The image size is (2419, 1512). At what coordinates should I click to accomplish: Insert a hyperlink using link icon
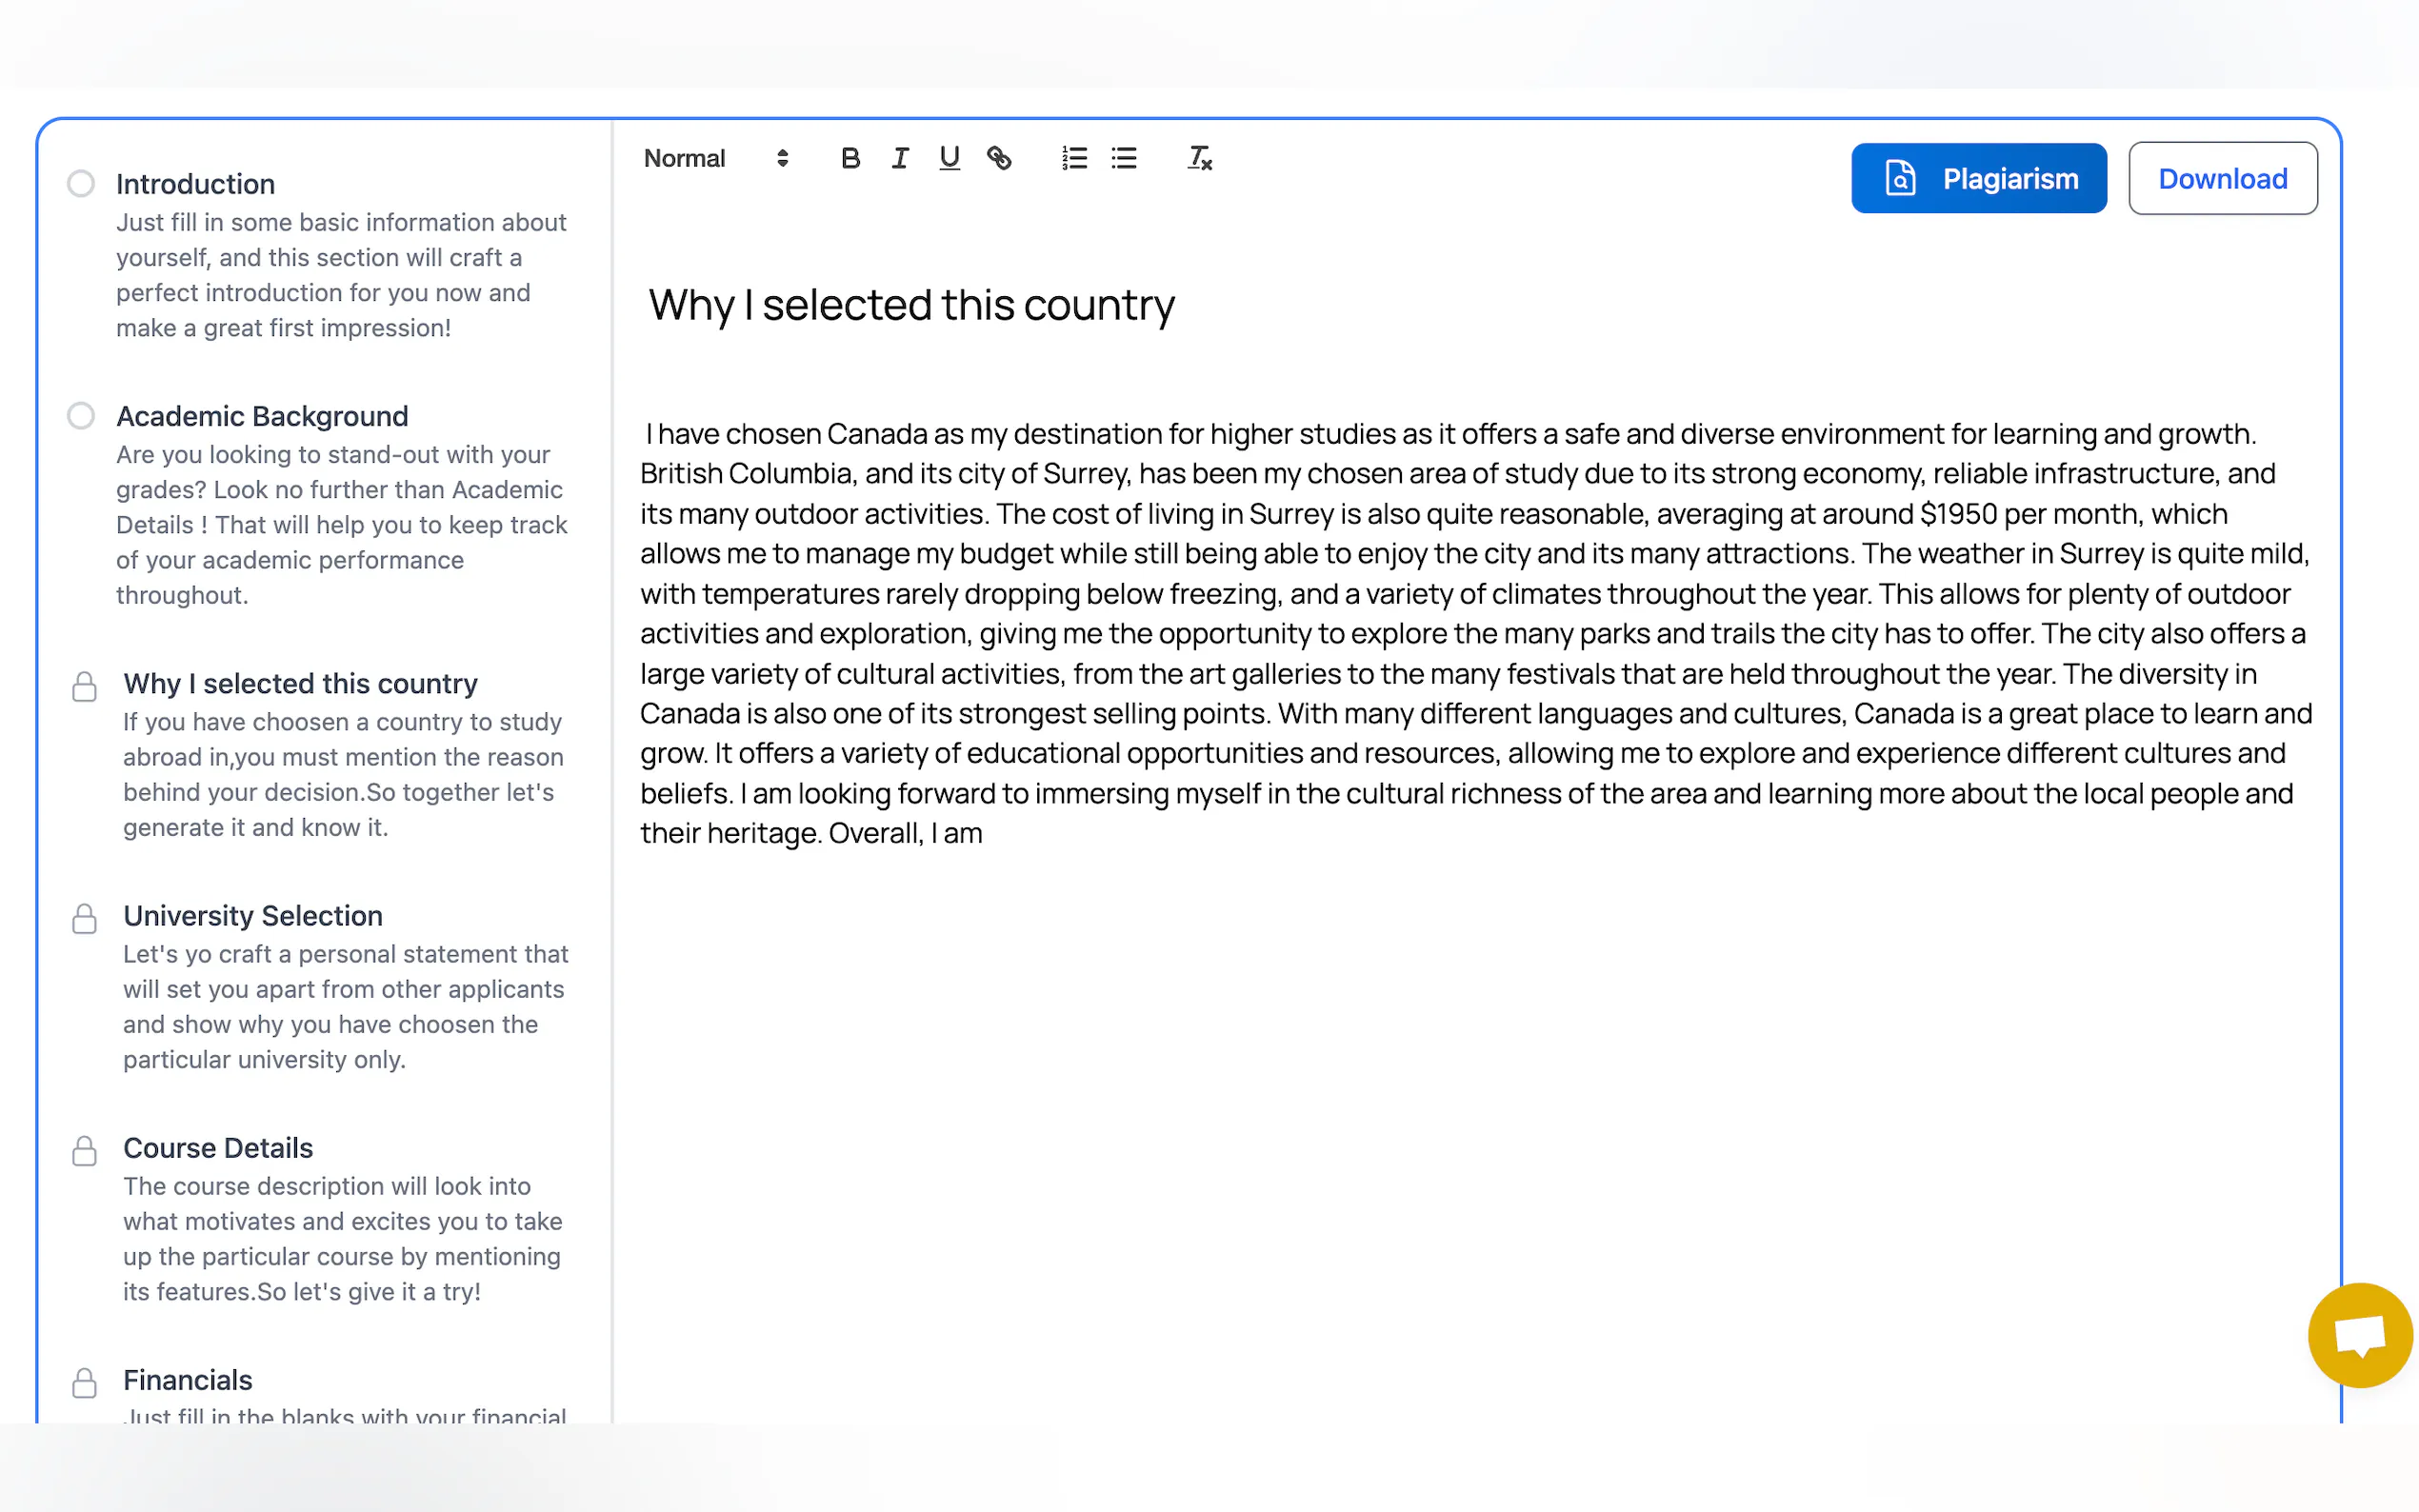click(999, 158)
